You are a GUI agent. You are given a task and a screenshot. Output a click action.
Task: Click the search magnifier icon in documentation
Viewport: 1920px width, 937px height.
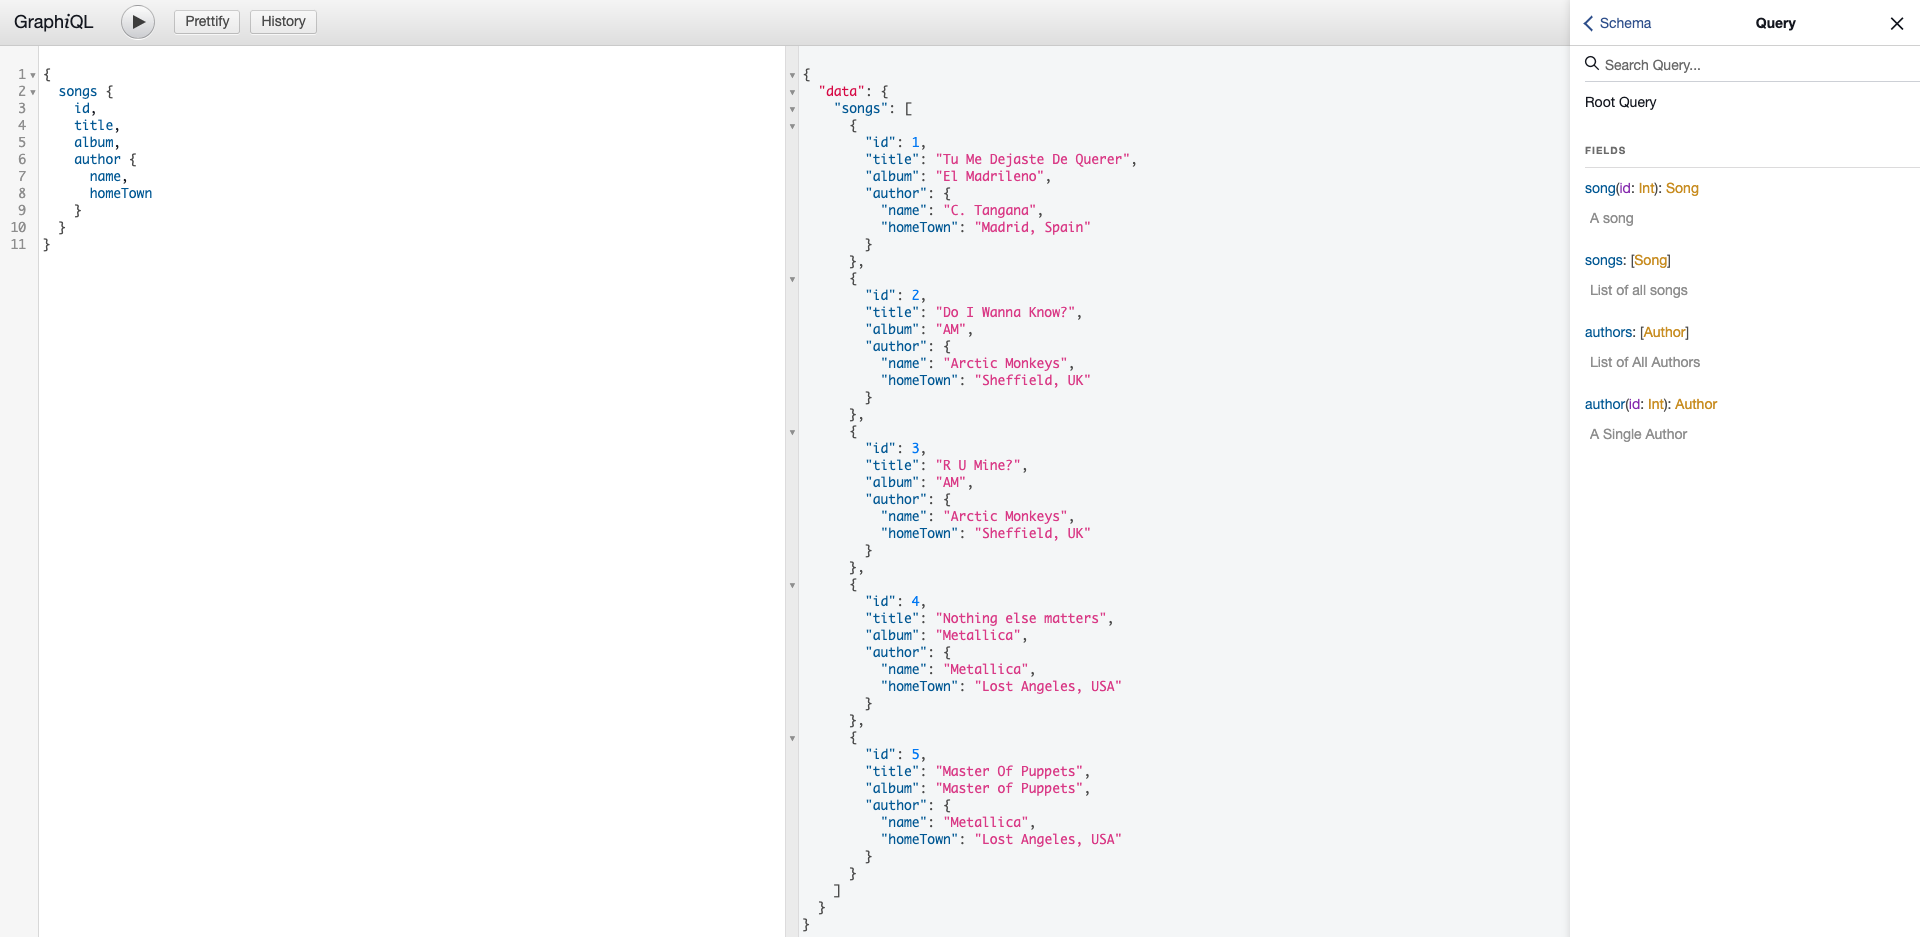point(1590,63)
